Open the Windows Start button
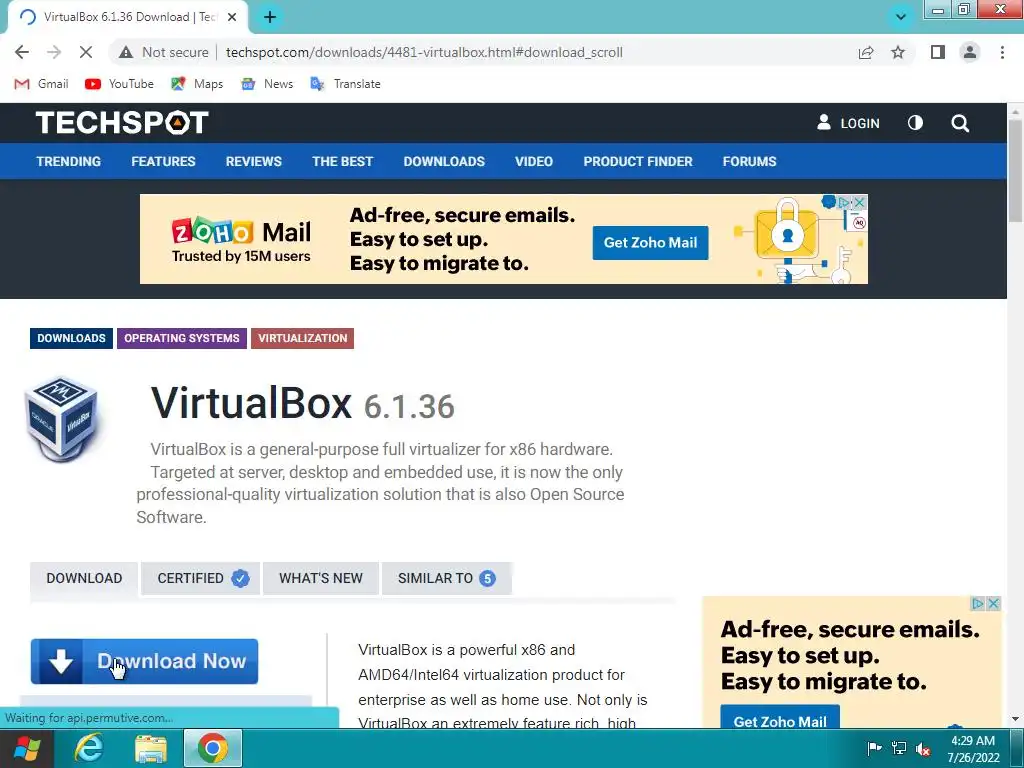The height and width of the screenshot is (768, 1024). (26, 748)
